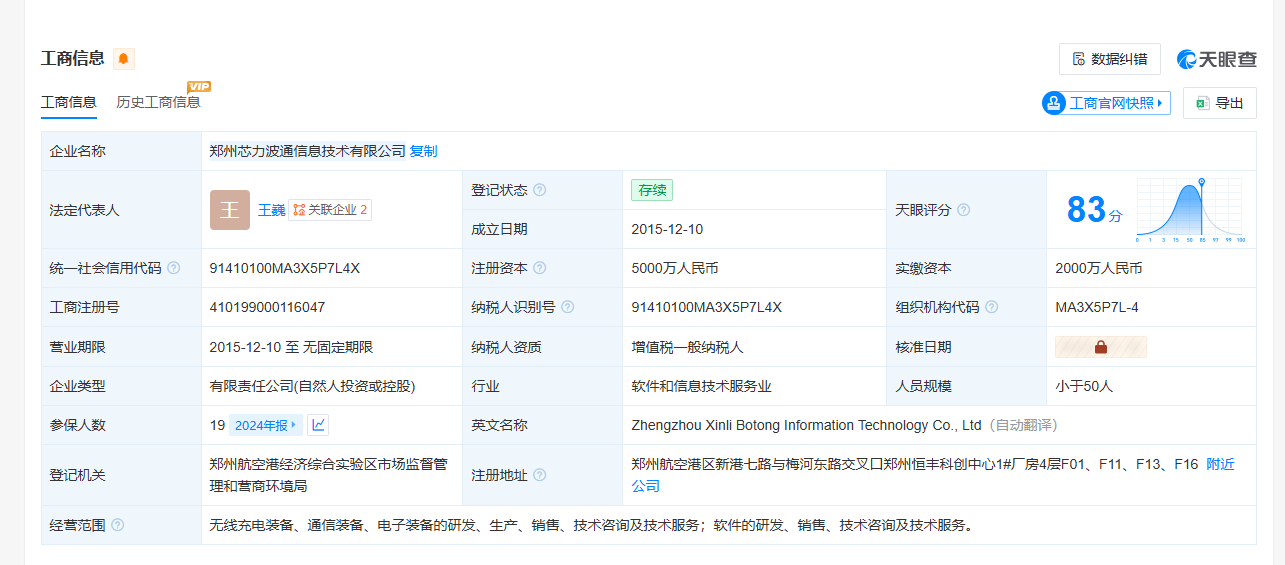
Task: Click the trend chart icon beside 2024年报
Action: coord(318,425)
